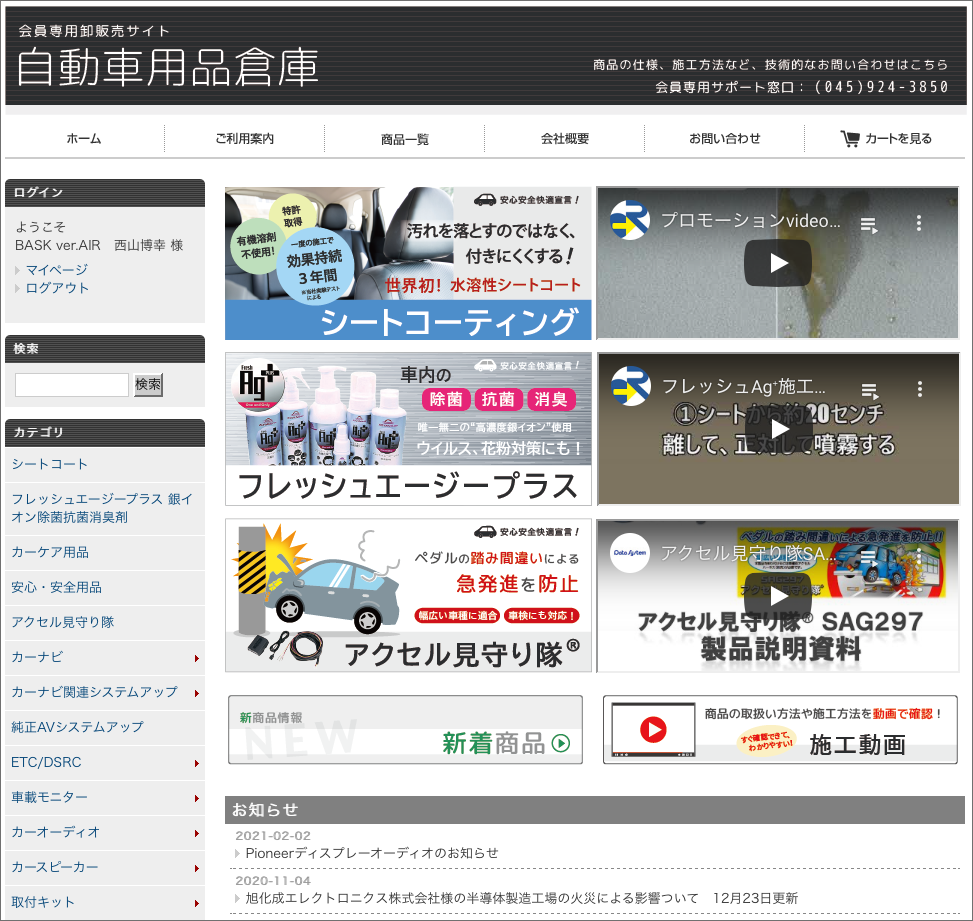The image size is (973, 921).
Task: Expand the カーナビ category submenu arrow
Action: click(196, 658)
